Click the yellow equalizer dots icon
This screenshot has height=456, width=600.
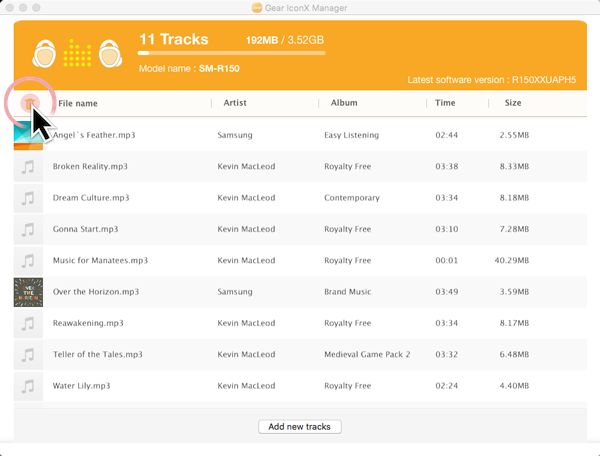click(x=77, y=53)
